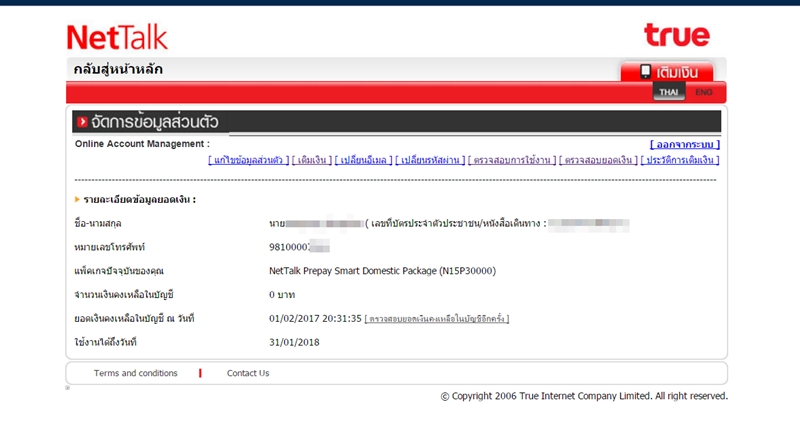Open แก้ไขข้อมูลส่วนตัว edit profile link
800x444 pixels.
[248, 160]
